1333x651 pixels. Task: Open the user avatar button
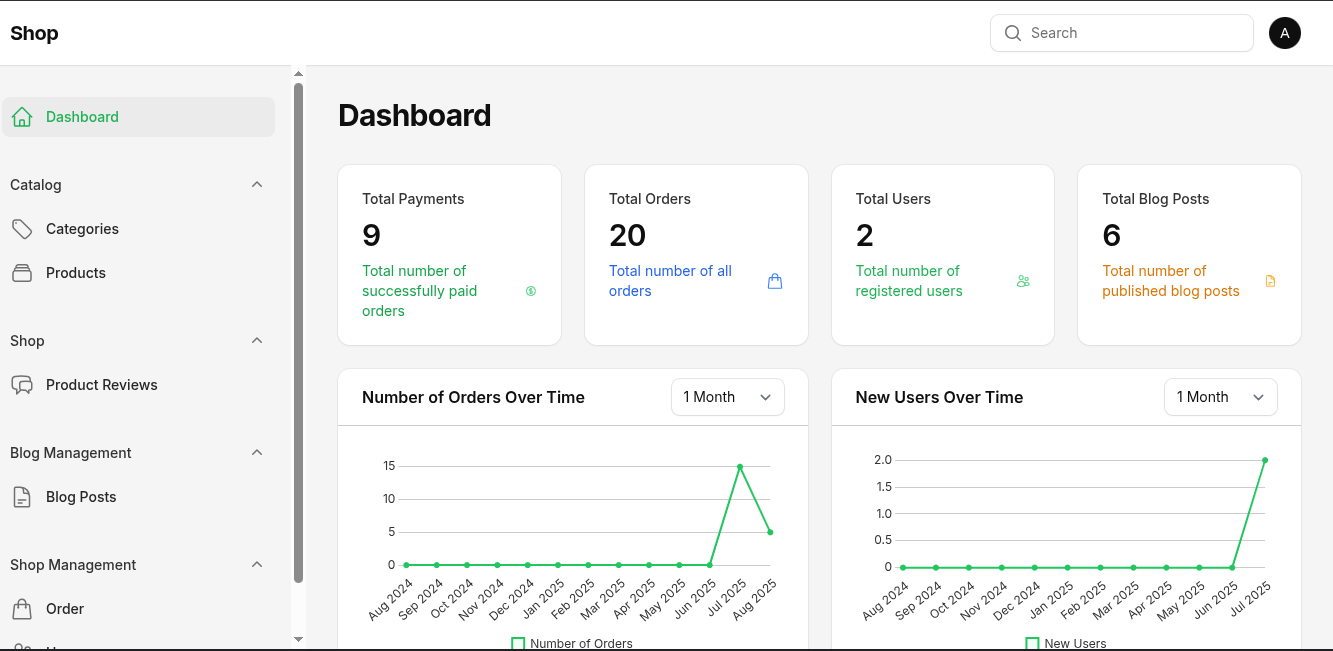1284,33
